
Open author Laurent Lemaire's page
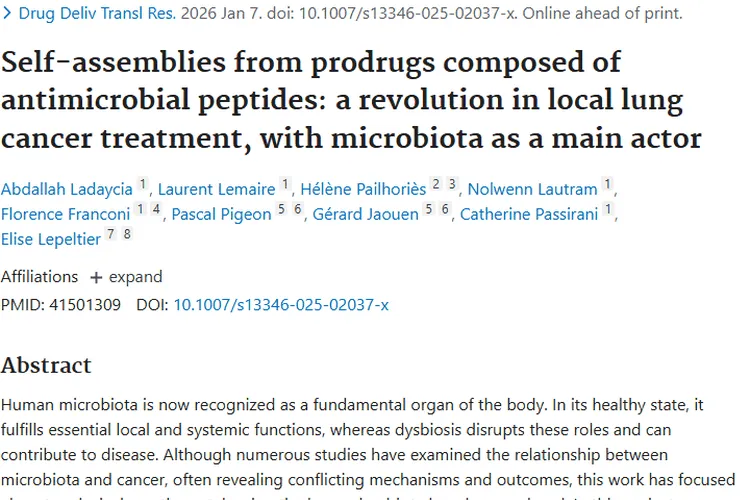(216, 188)
